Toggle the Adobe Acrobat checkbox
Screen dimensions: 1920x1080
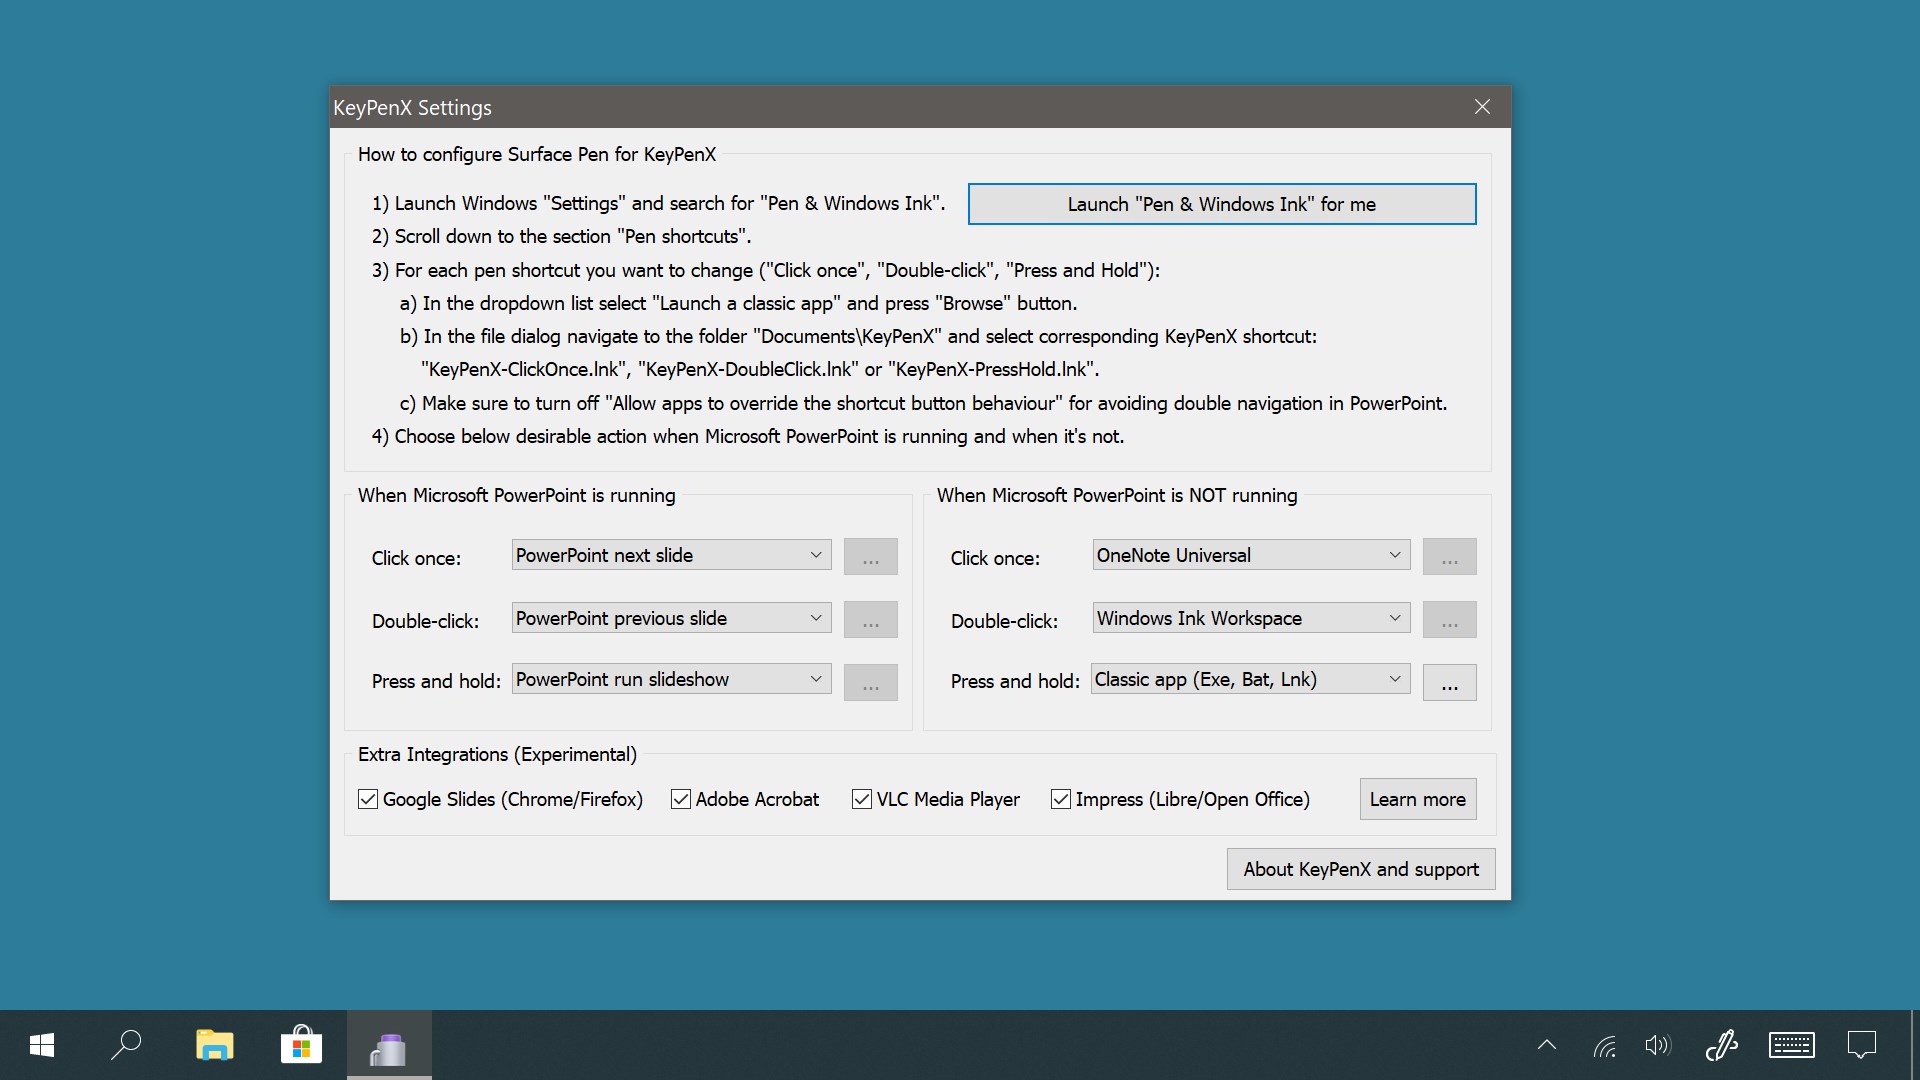click(x=681, y=799)
